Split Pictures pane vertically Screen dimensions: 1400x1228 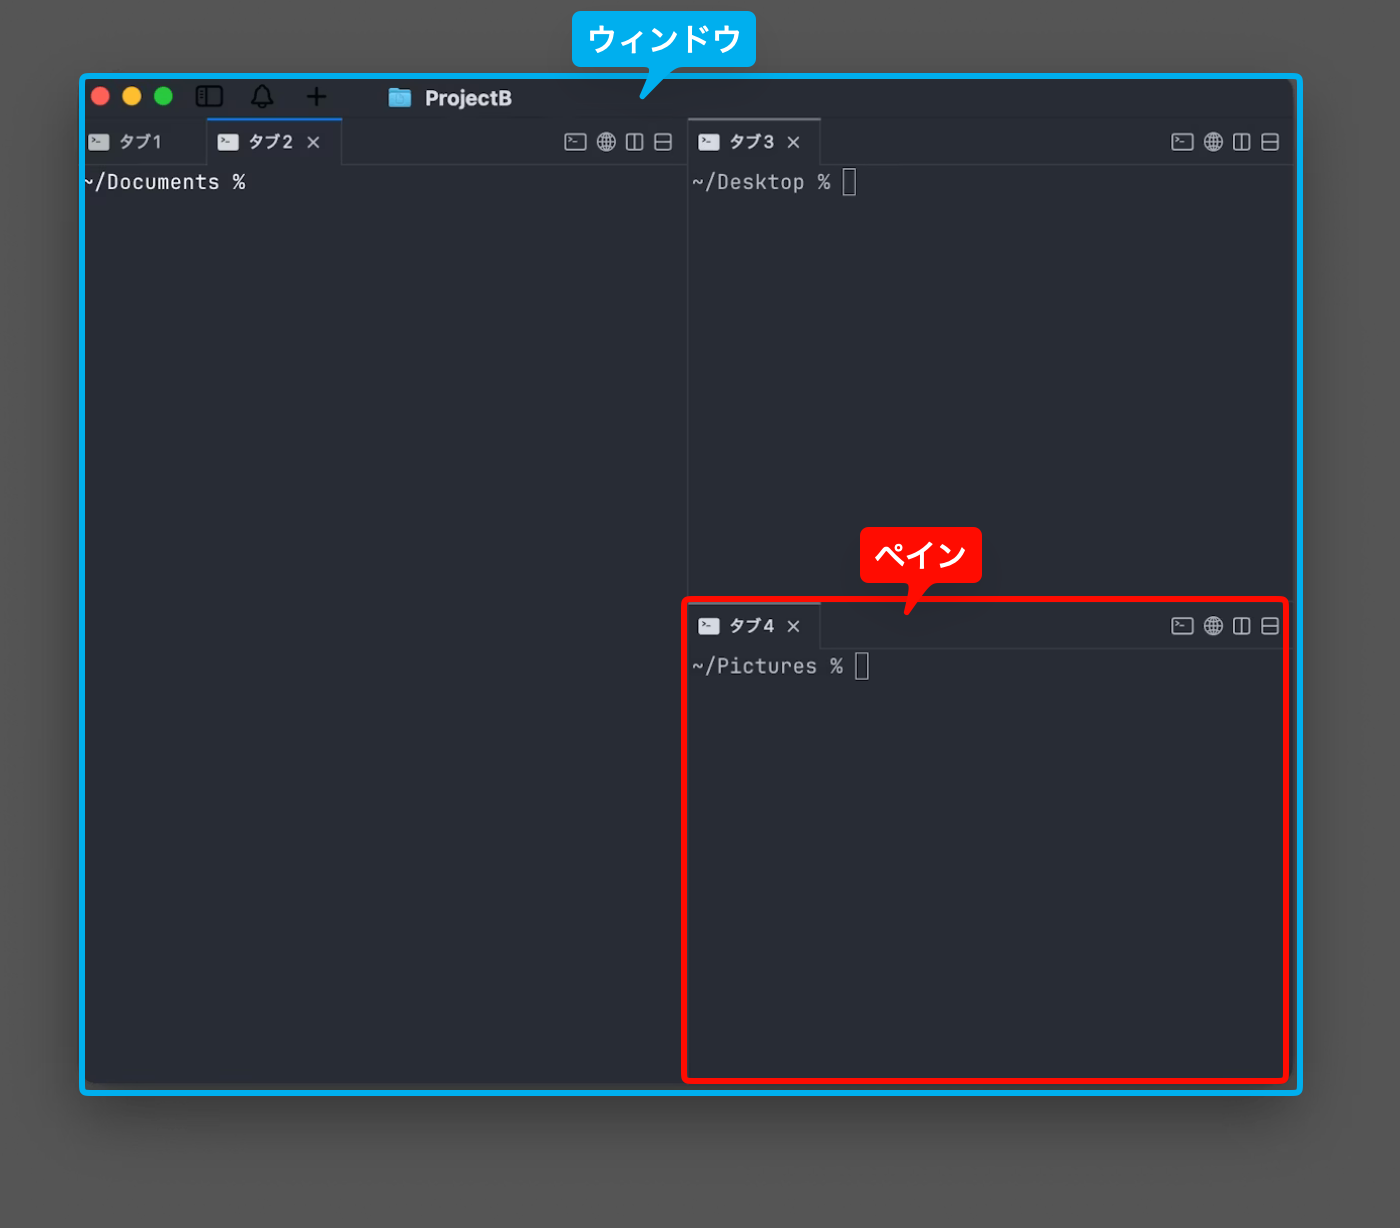coord(1242,626)
